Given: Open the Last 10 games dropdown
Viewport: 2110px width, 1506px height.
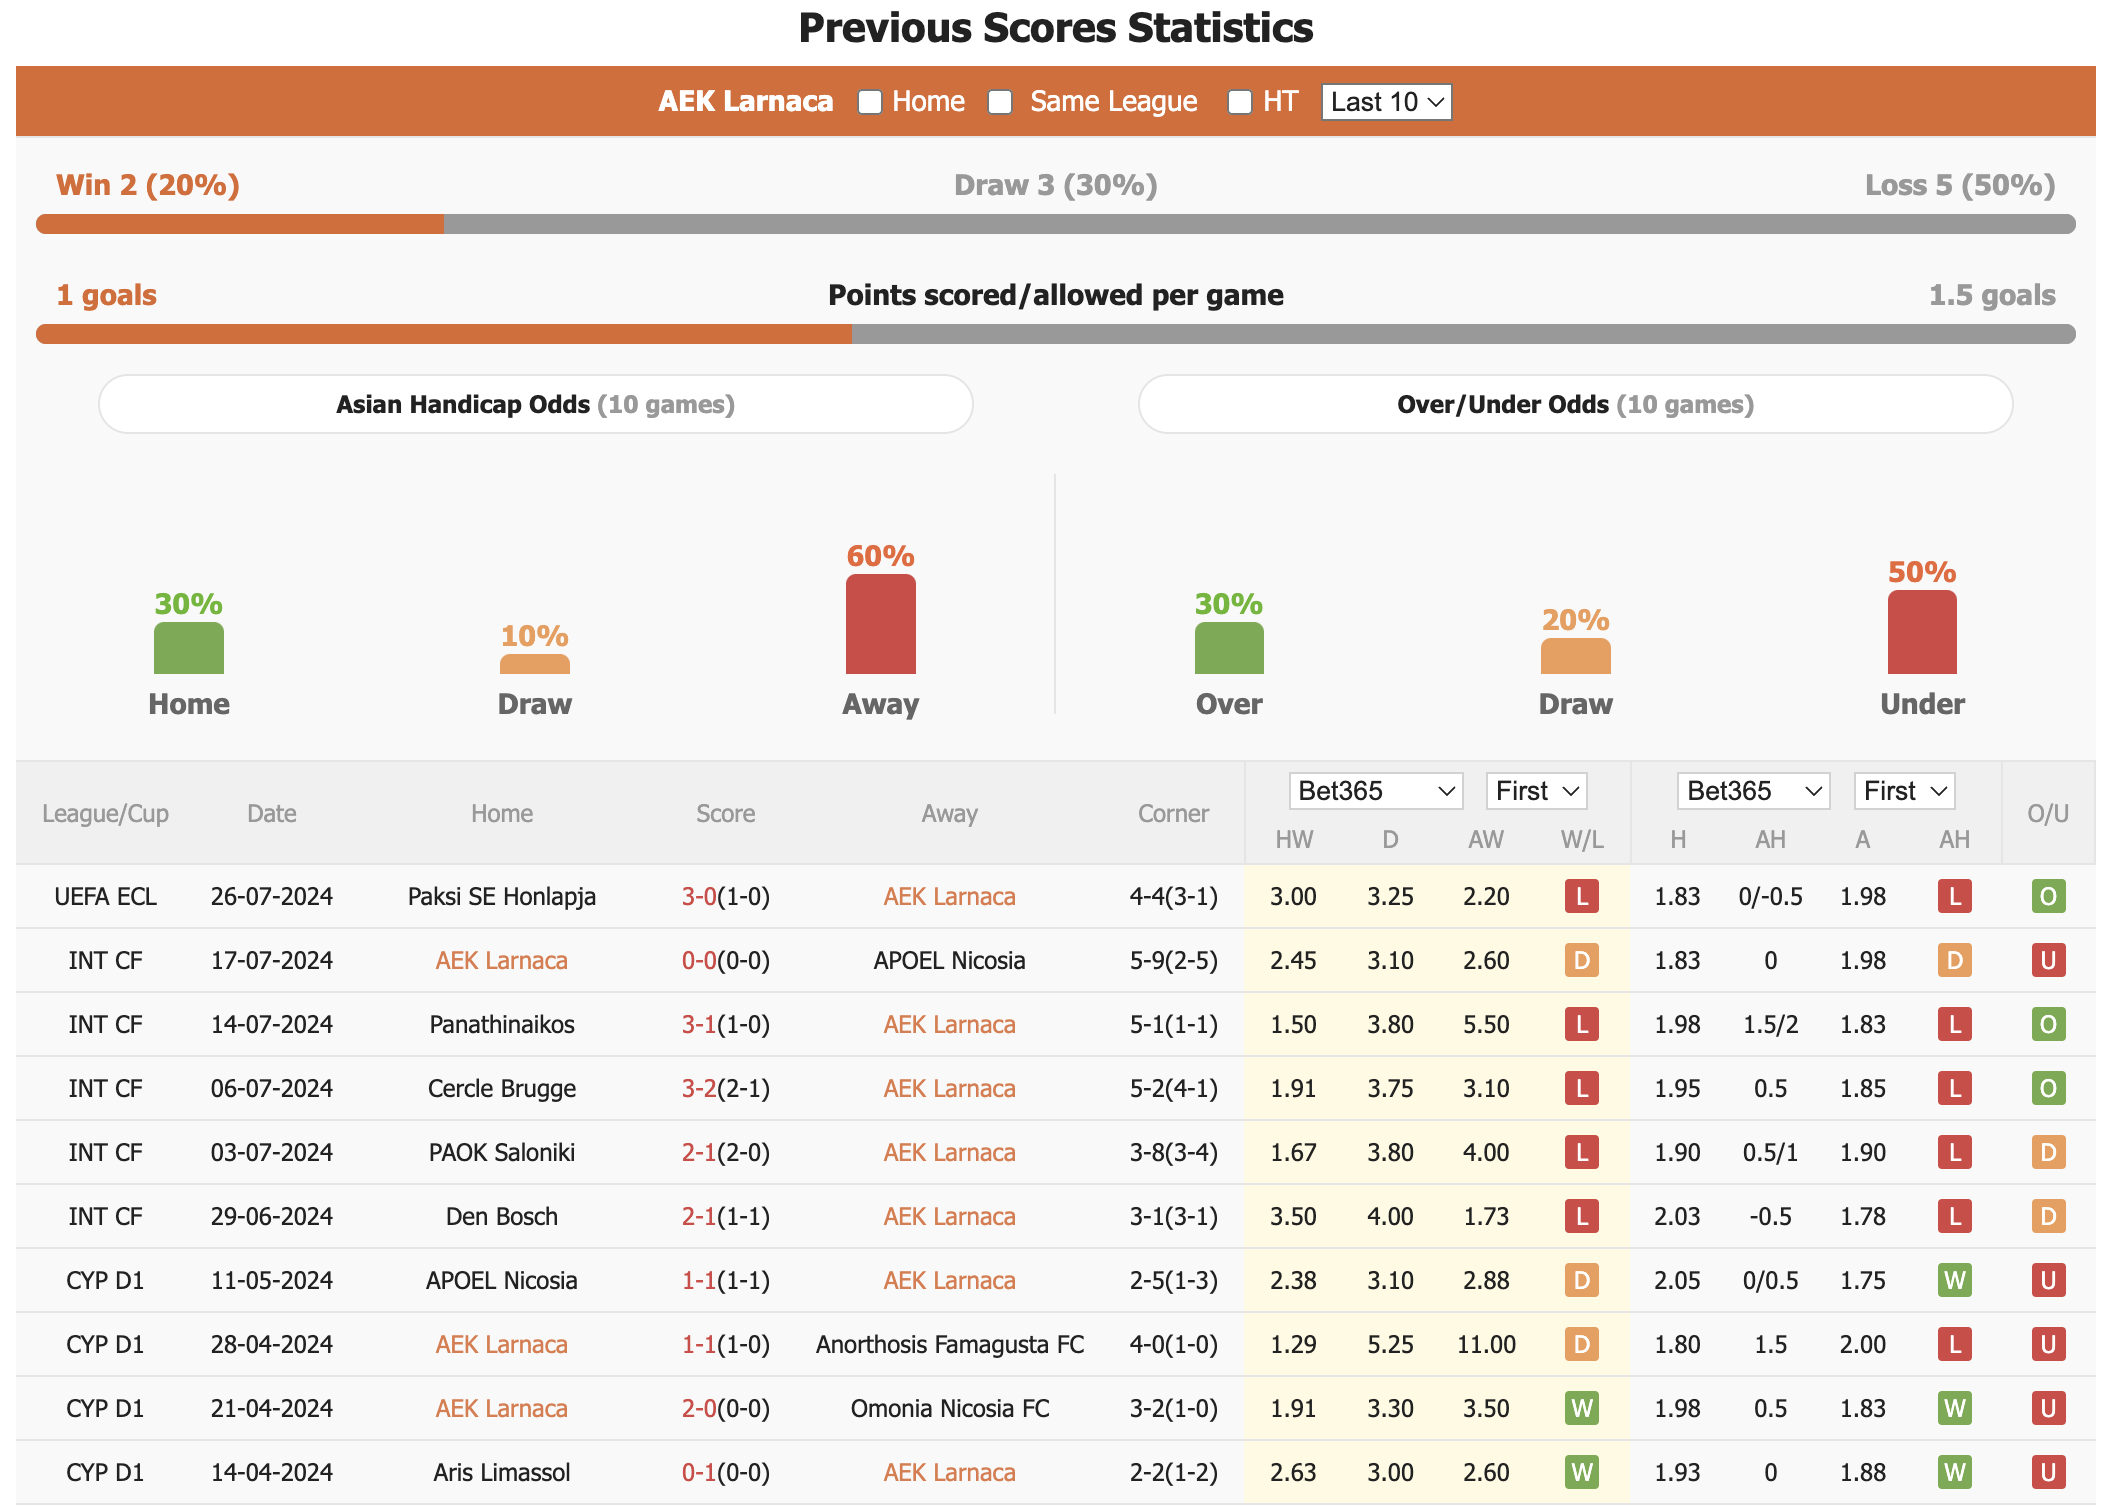Looking at the screenshot, I should pos(1387,102).
